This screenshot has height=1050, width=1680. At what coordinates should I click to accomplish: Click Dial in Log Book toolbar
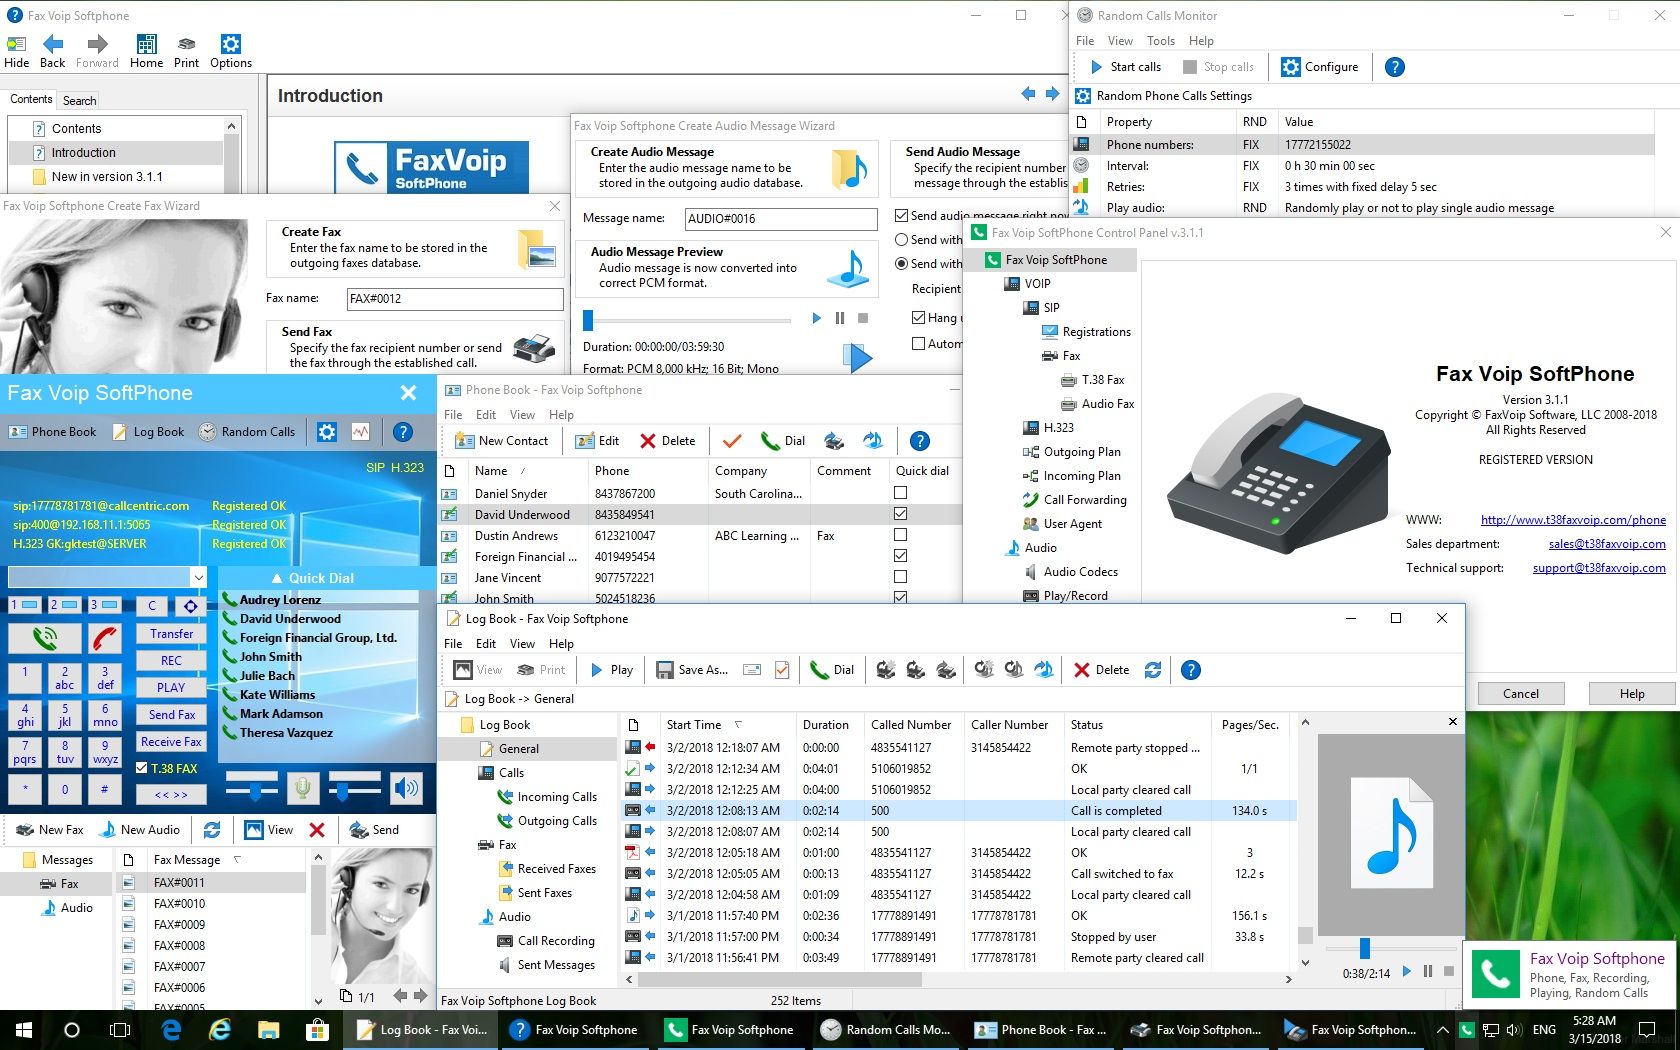832,670
